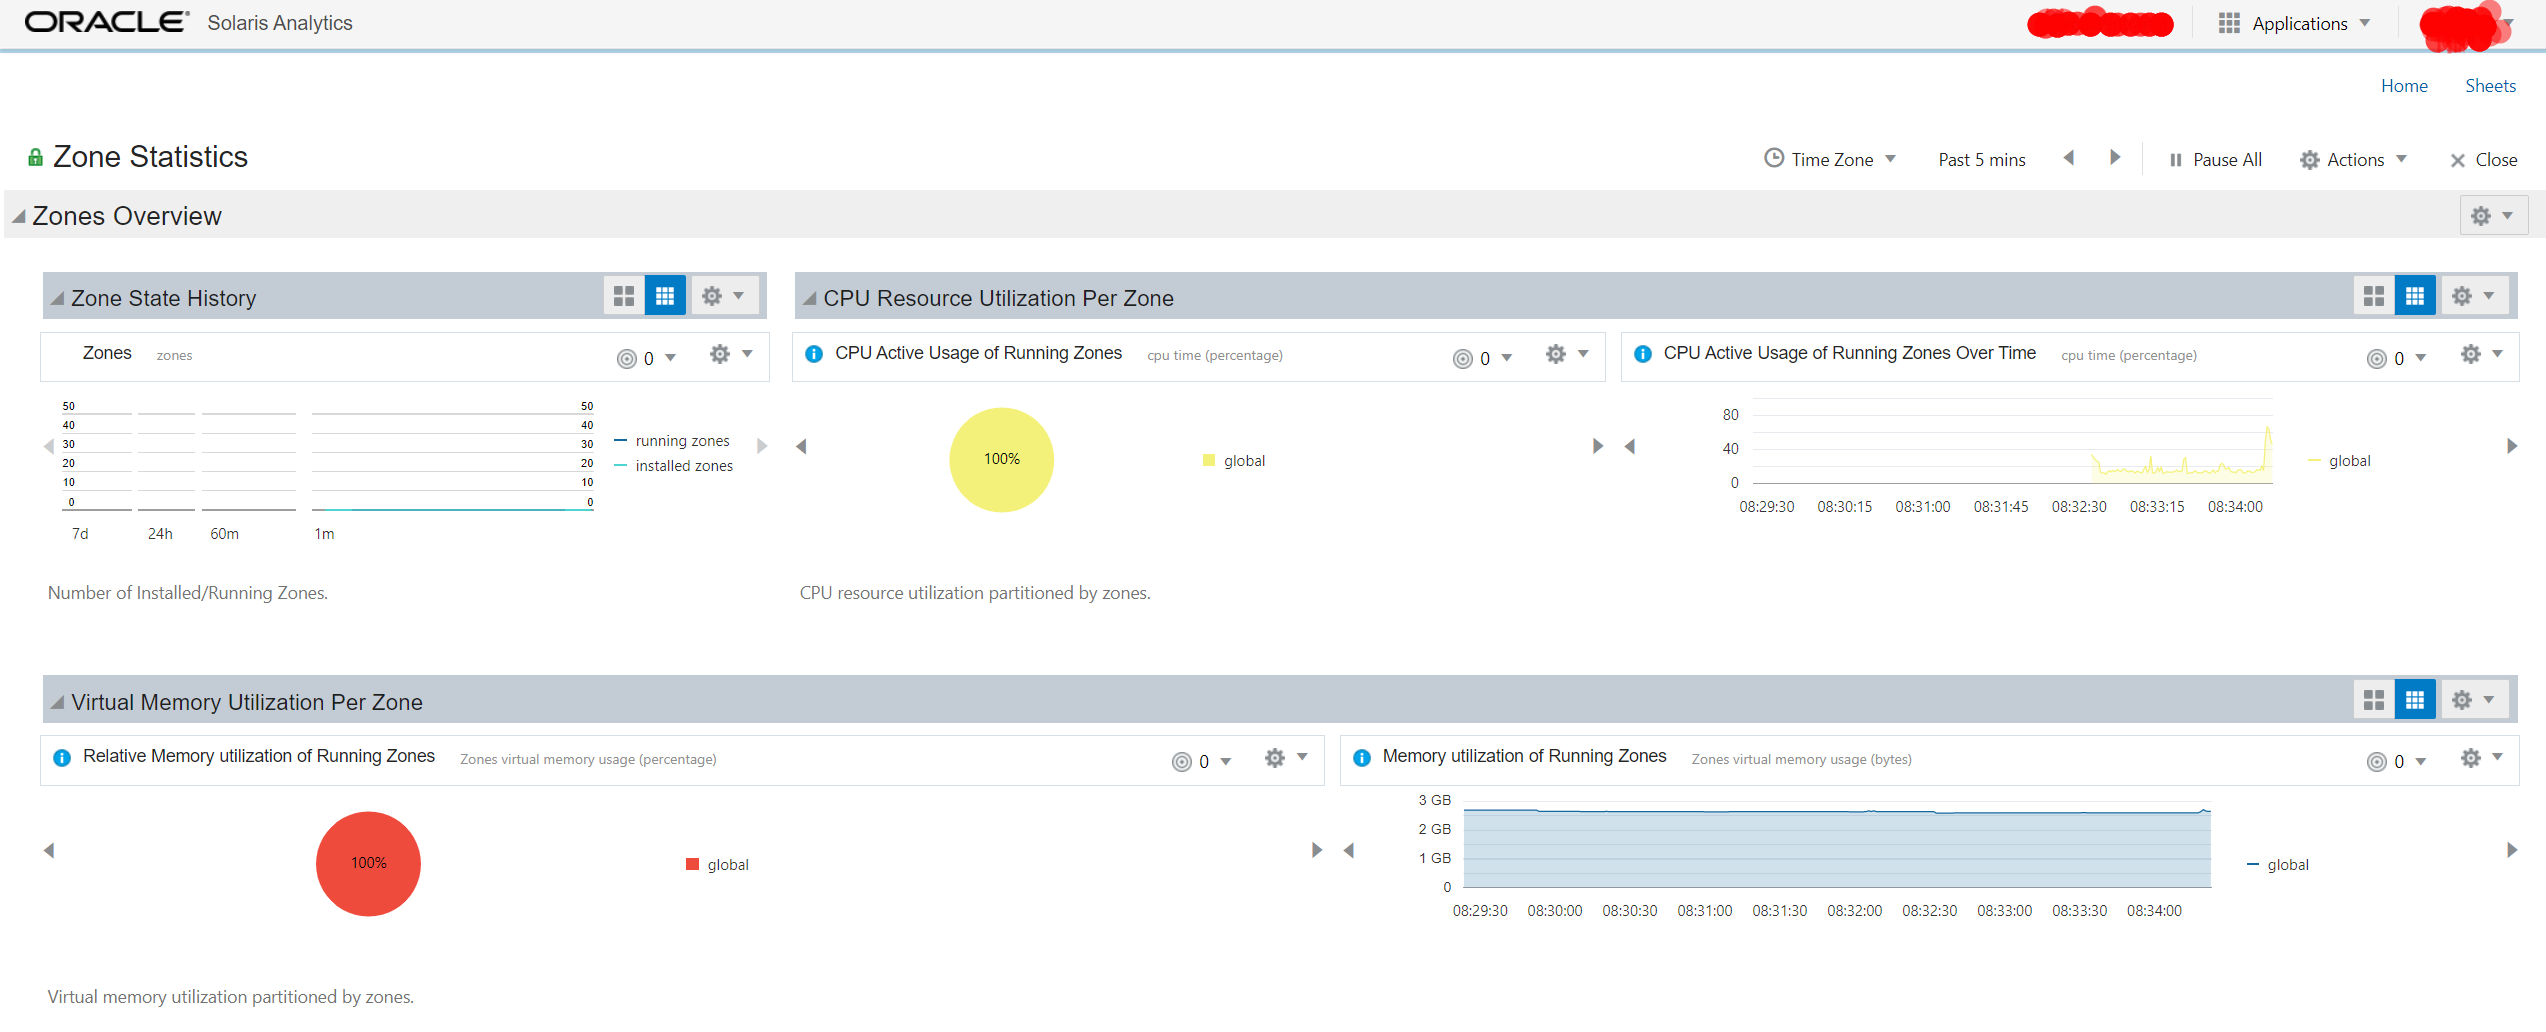Switch Zone State History to large layout

(624, 296)
